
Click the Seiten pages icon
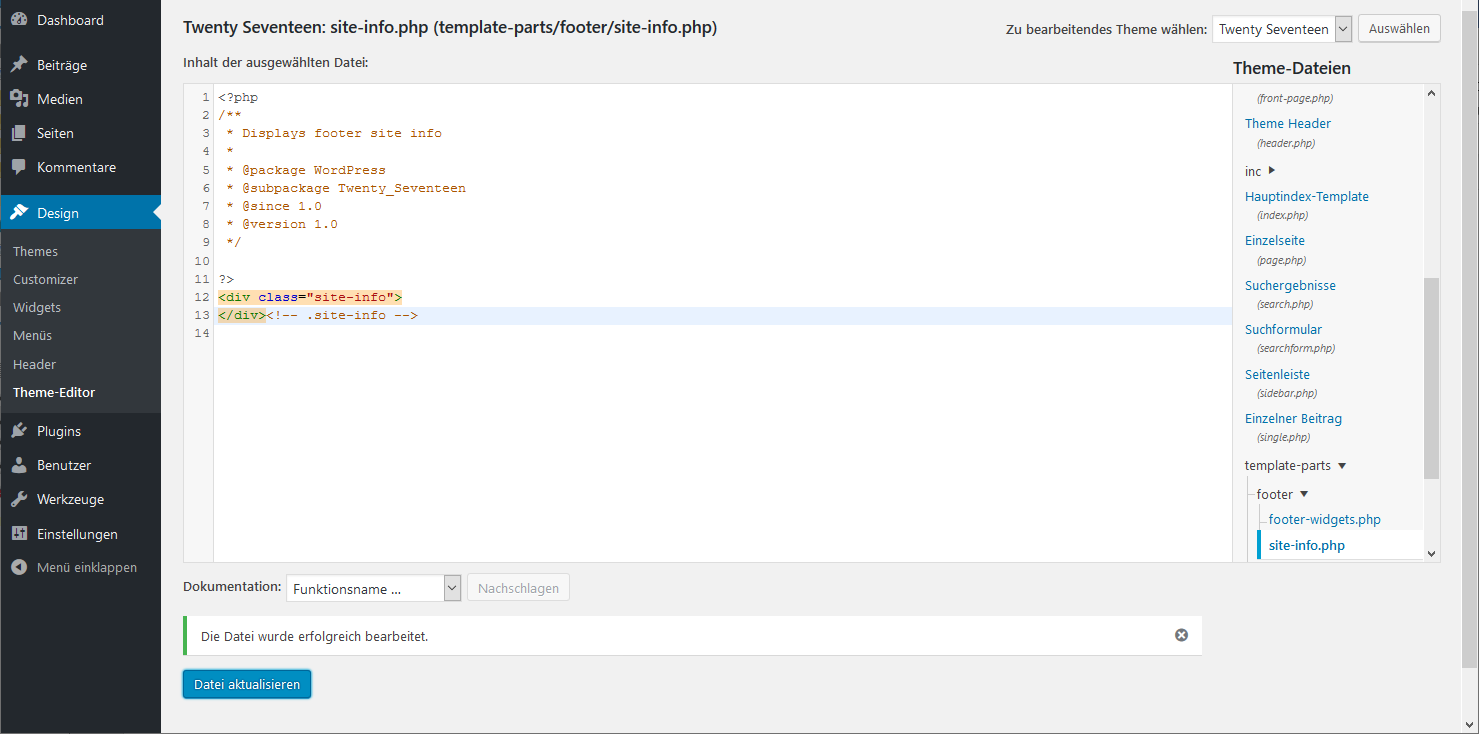click(x=19, y=133)
